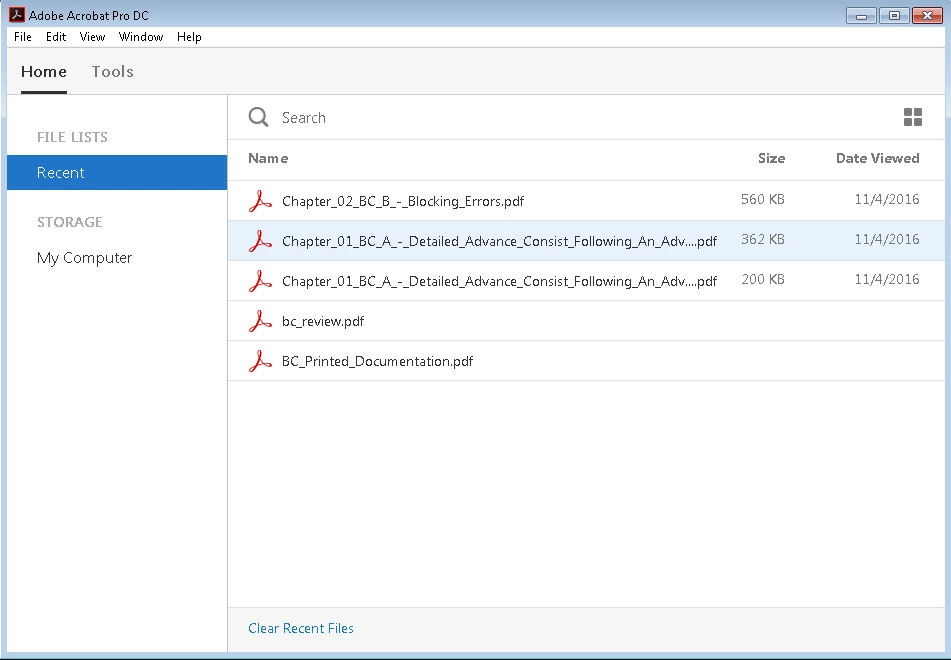Viewport: 951px width, 660px height.
Task: Click PDF icon of the 200 KB file
Action: click(x=260, y=281)
